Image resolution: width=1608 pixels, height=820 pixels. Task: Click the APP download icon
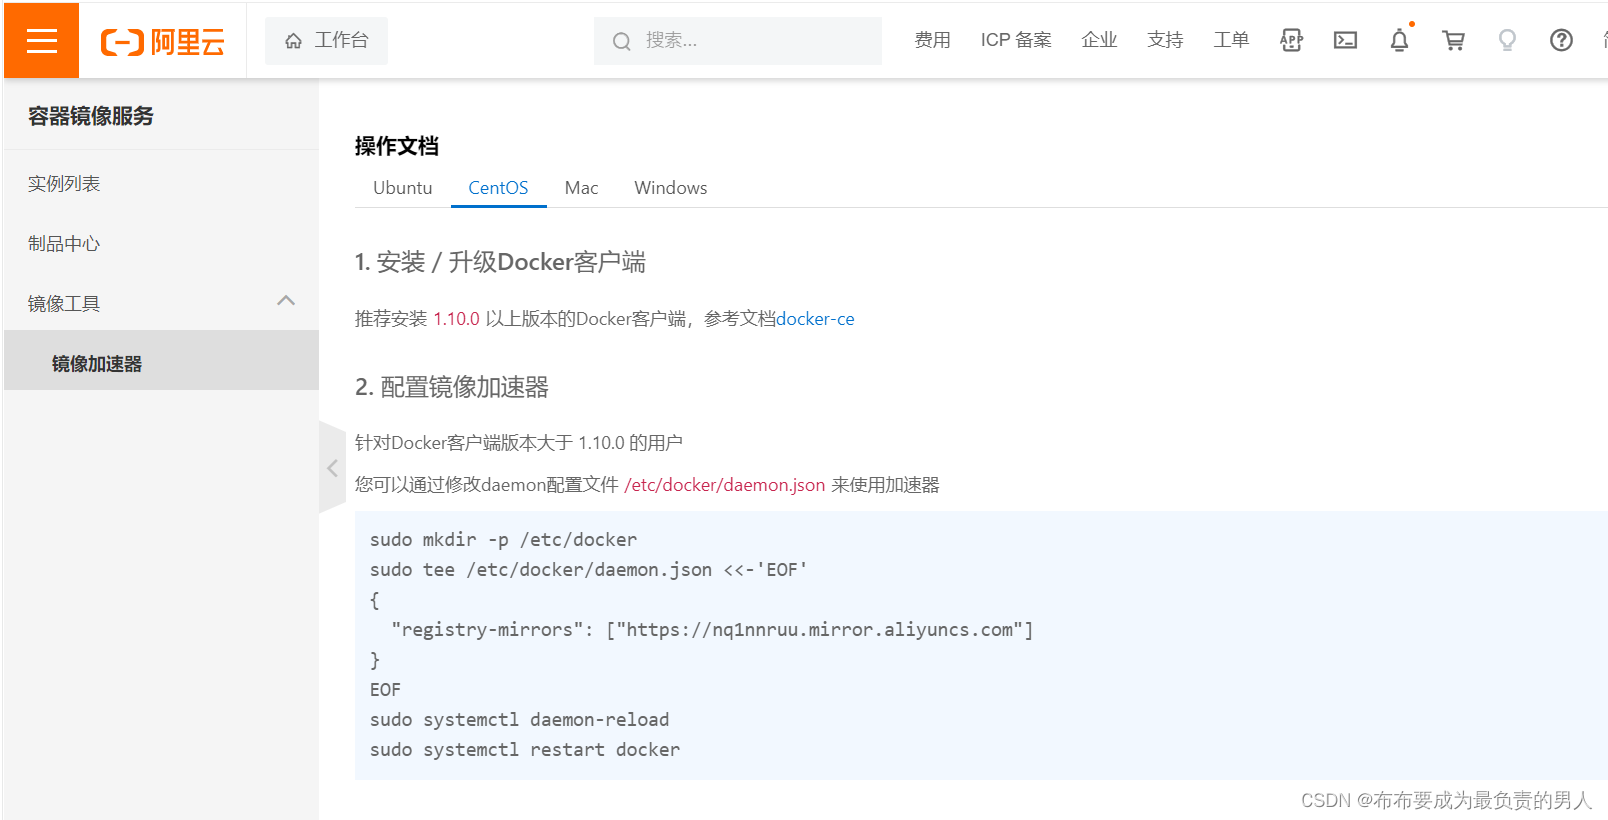pos(1291,40)
